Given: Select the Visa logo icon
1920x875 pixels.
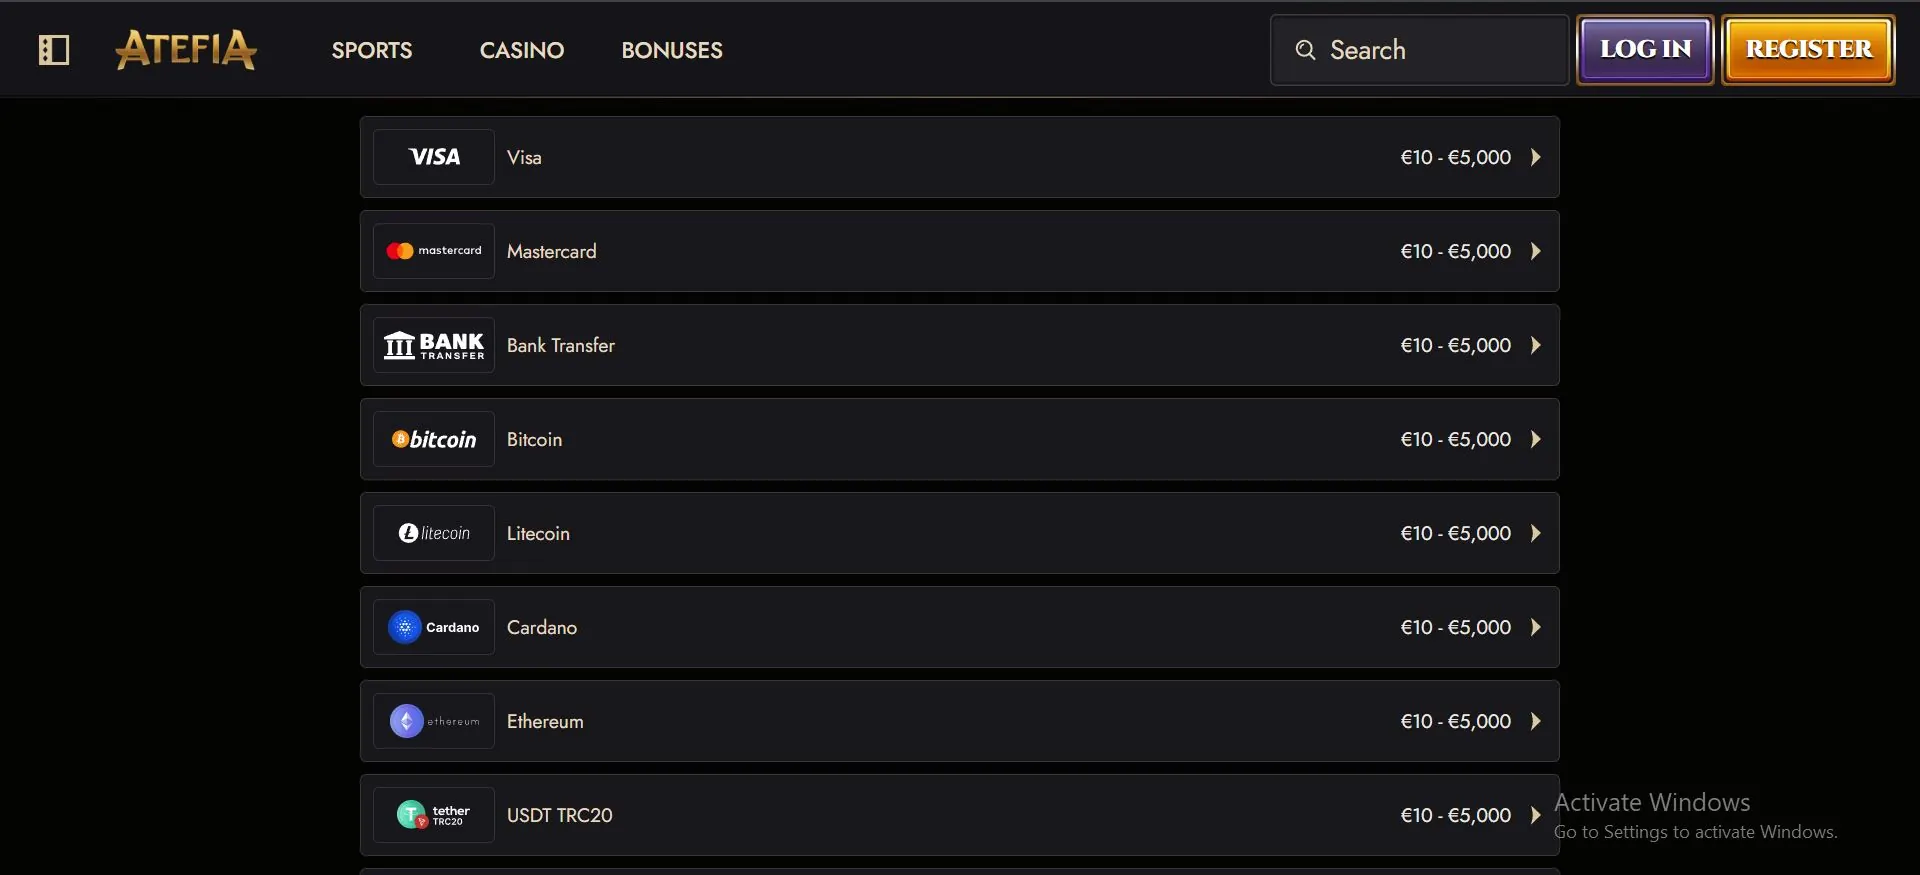Looking at the screenshot, I should [x=434, y=157].
